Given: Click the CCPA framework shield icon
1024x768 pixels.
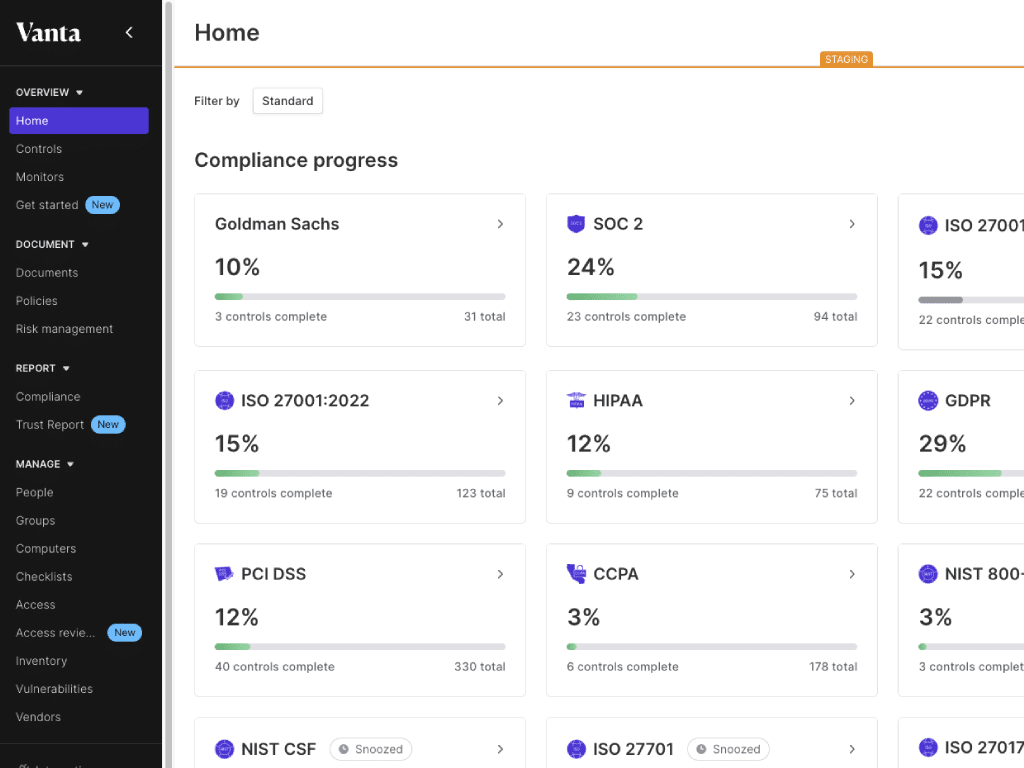Looking at the screenshot, I should 576,574.
